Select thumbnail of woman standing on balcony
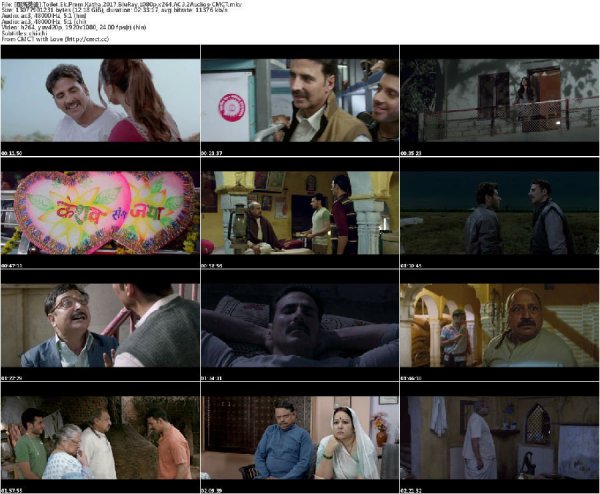Screen dimensions: 600x494 (499, 100)
